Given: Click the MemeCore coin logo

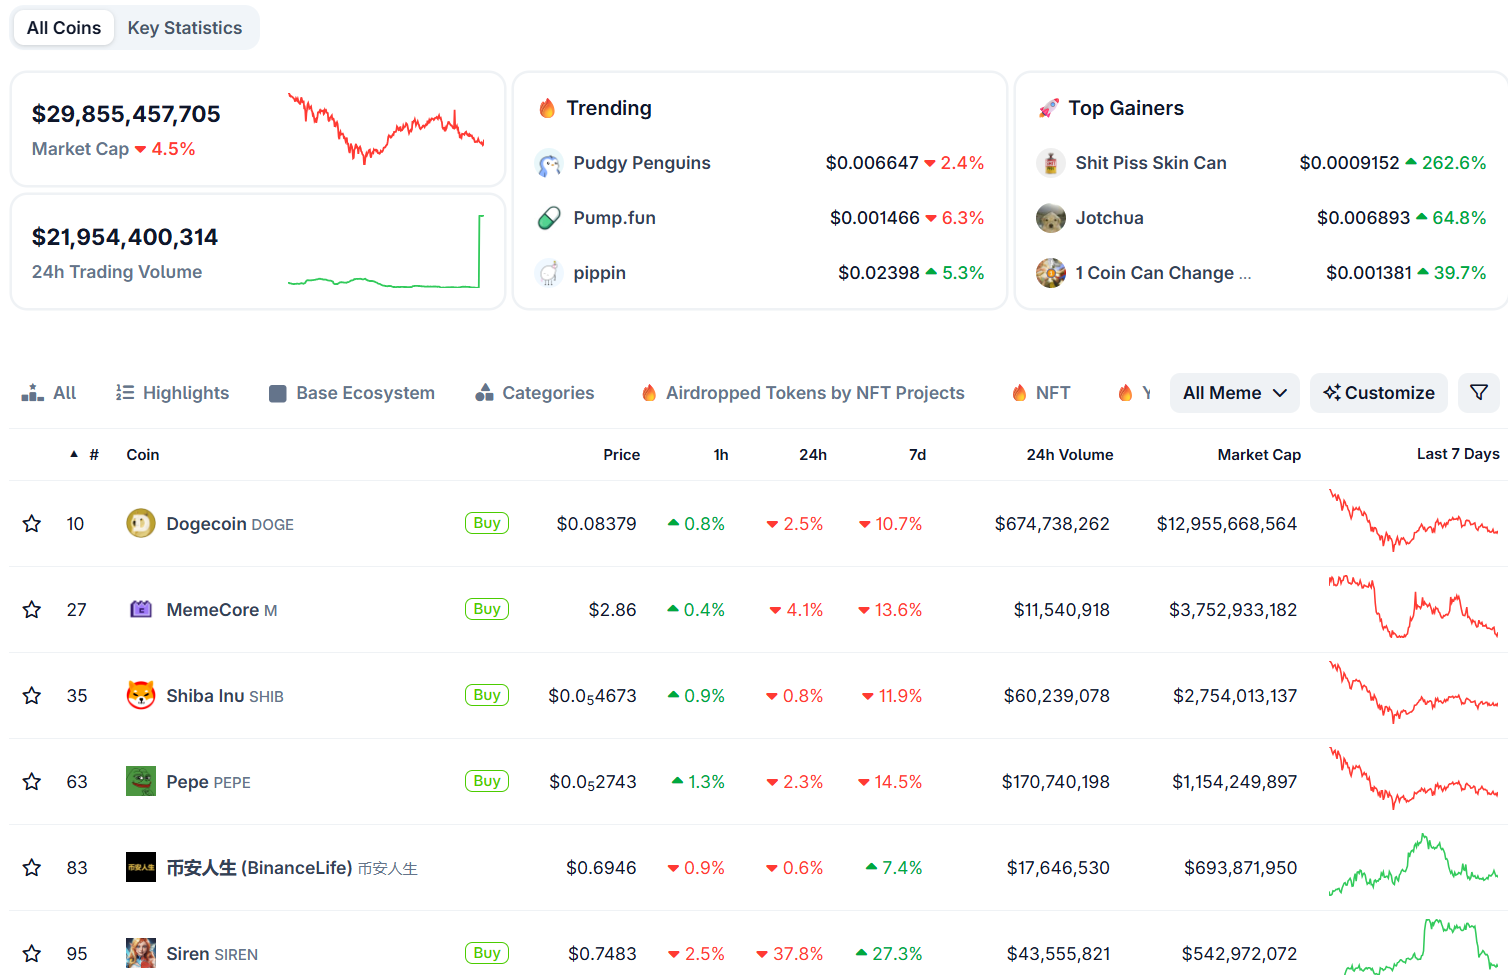Looking at the screenshot, I should coord(141,609).
